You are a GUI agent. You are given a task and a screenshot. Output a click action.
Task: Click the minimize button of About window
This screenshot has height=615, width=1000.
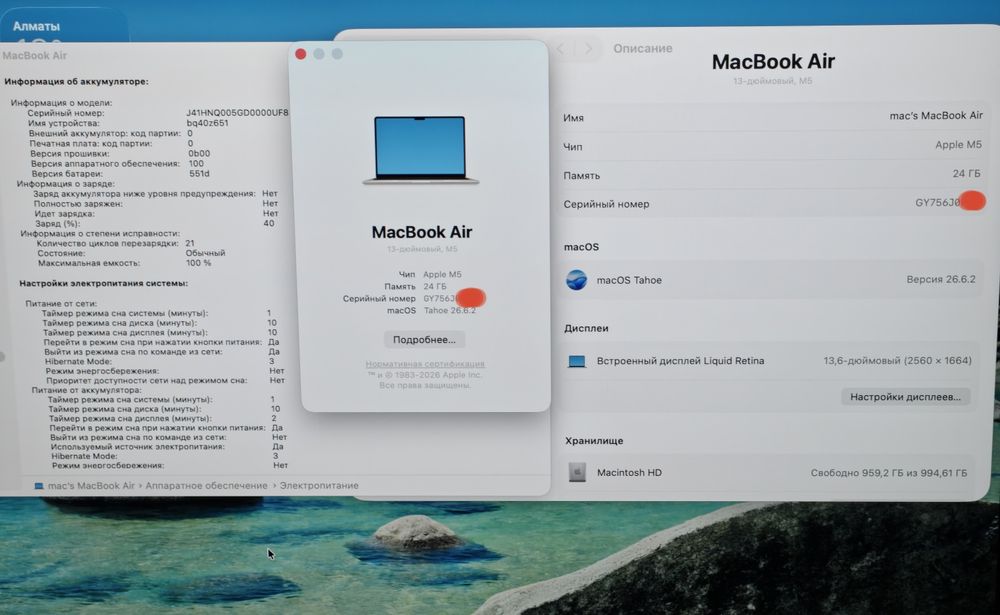click(319, 54)
